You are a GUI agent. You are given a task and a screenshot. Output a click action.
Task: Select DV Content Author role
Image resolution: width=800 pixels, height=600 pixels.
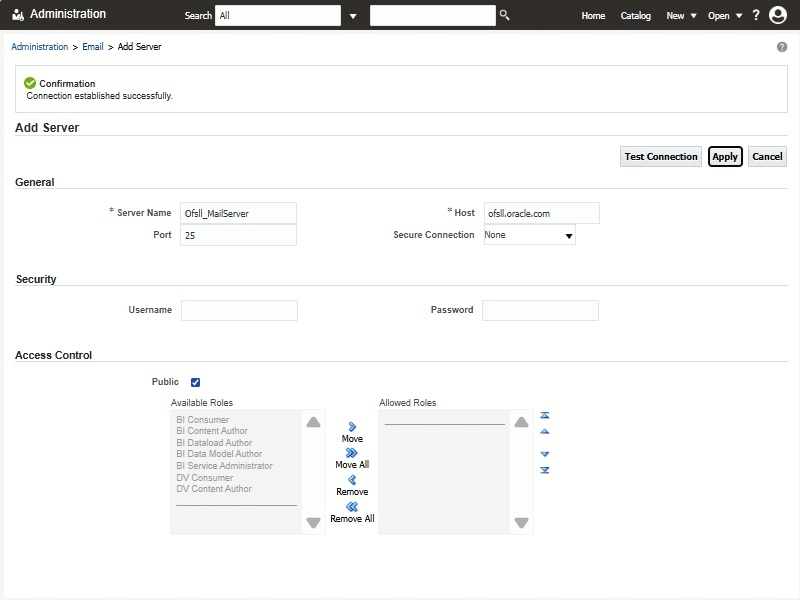[214, 489]
